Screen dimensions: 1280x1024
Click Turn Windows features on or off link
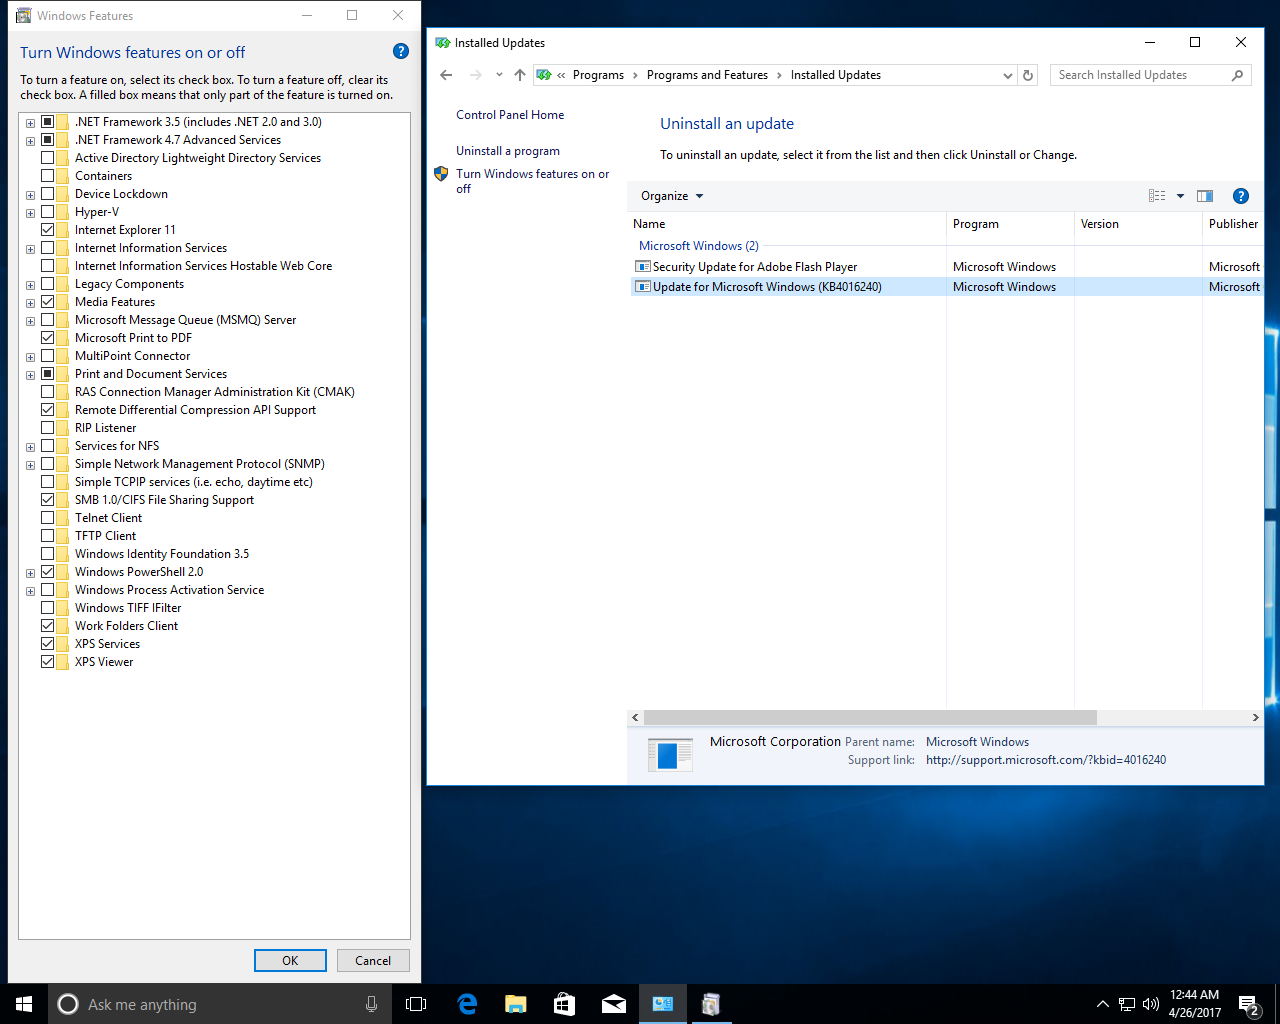[x=532, y=181]
